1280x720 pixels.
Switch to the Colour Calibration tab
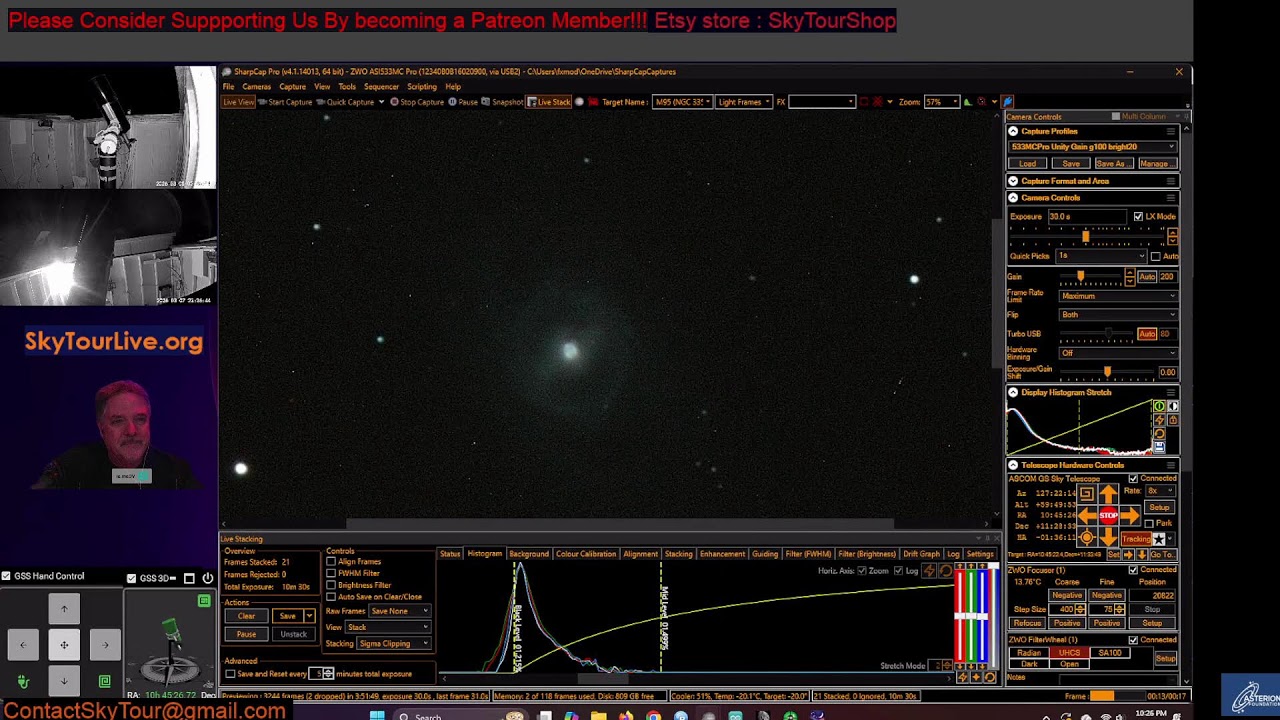586,554
